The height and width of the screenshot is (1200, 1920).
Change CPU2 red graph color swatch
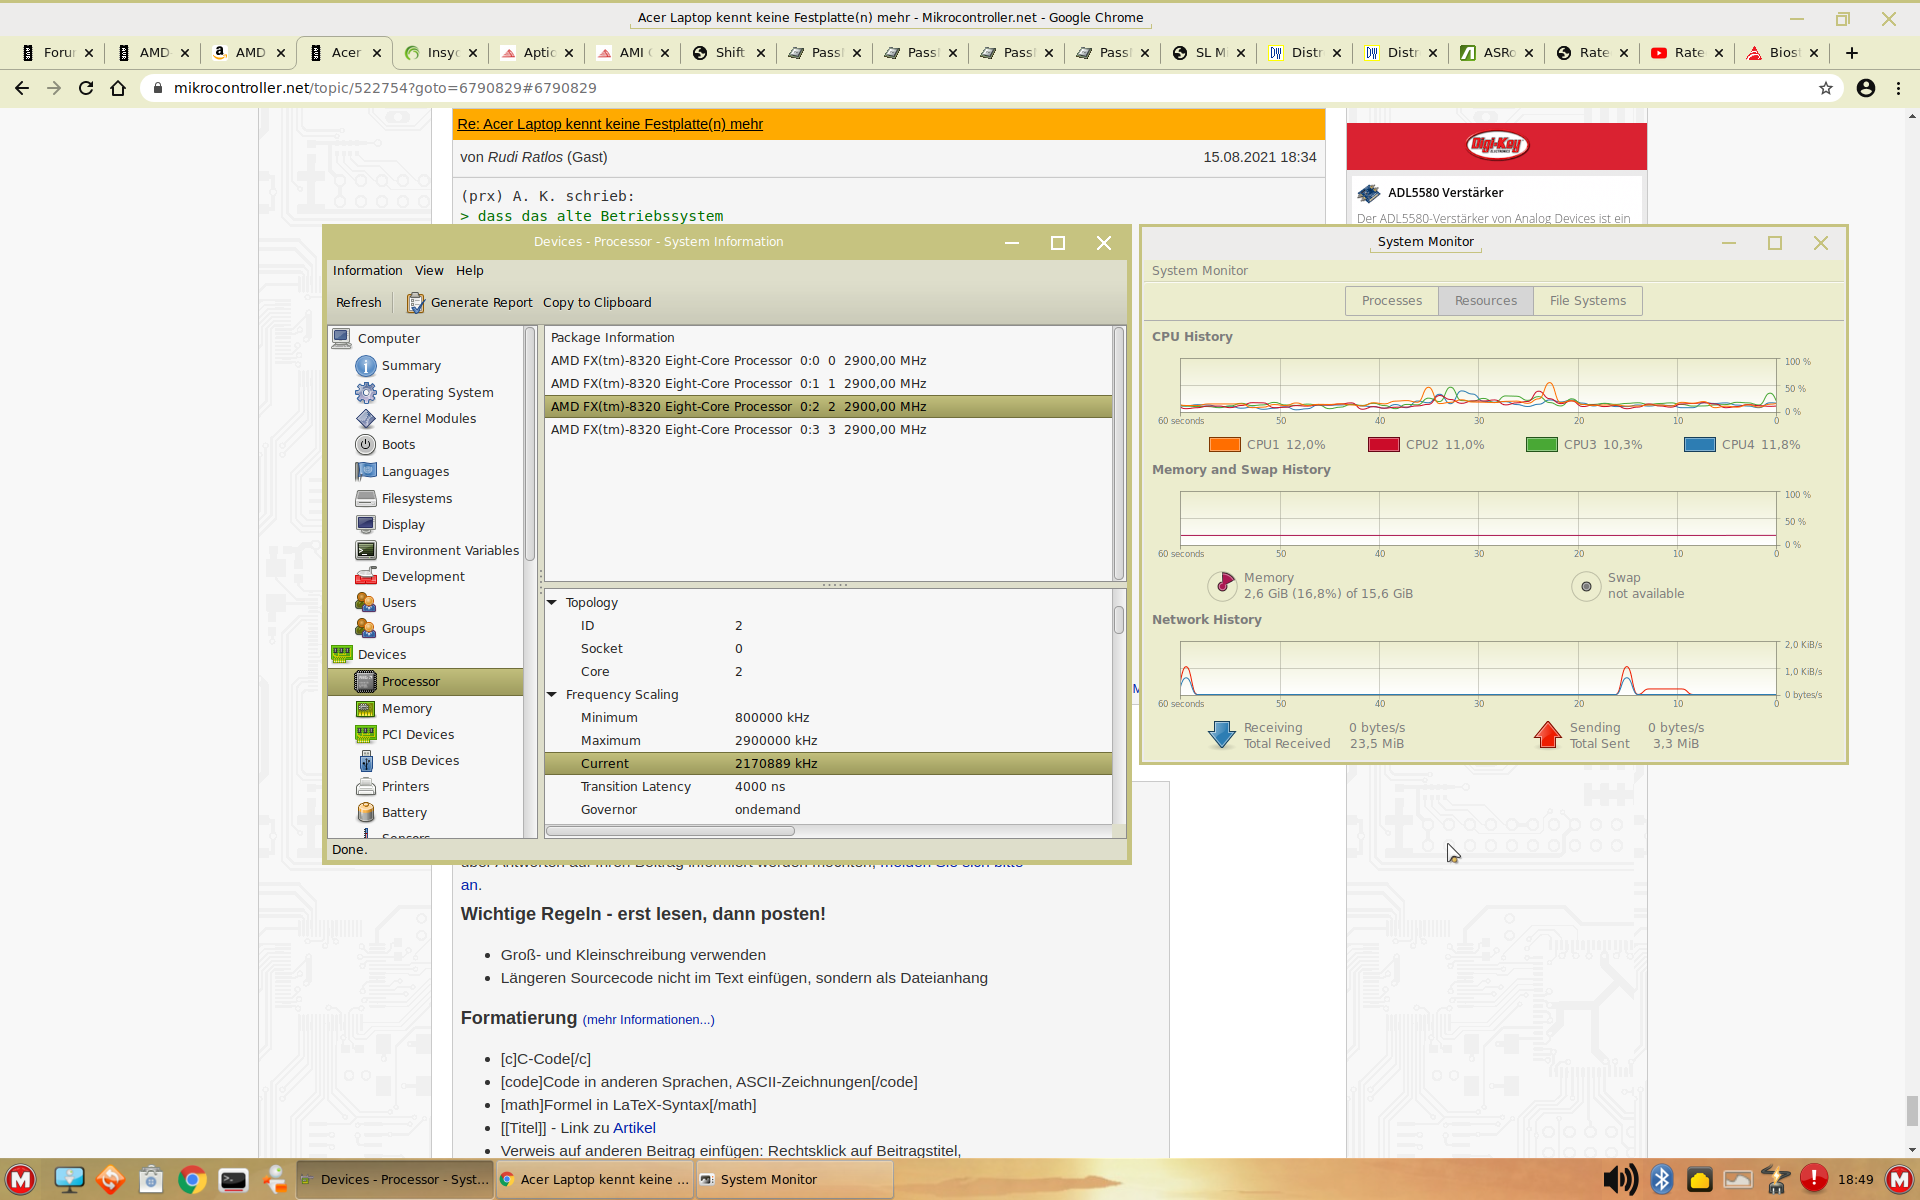[x=1383, y=445]
